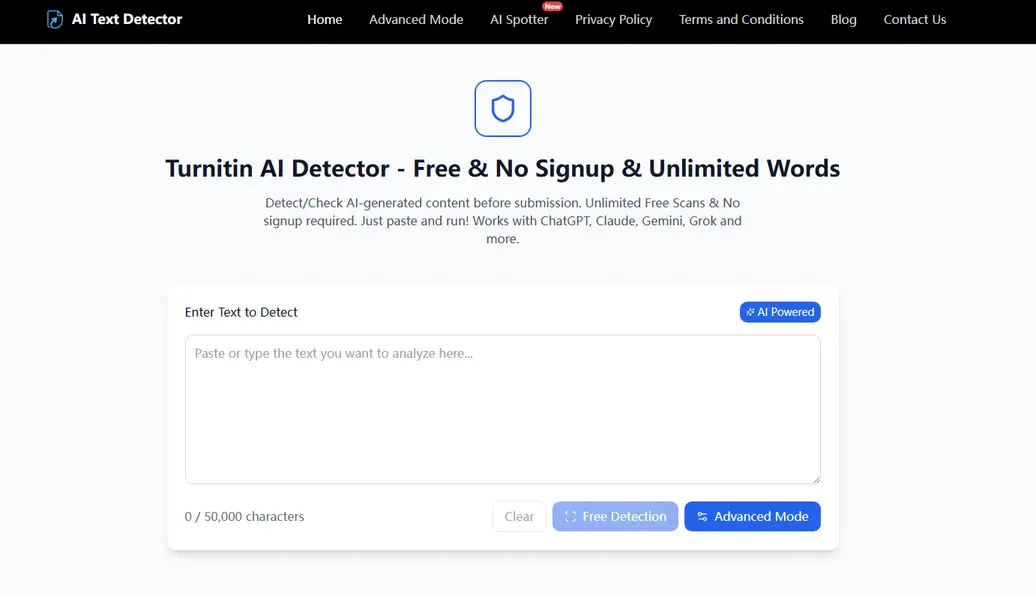The image size is (1036, 598).
Task: Open the Privacy Policy page
Action: click(613, 20)
